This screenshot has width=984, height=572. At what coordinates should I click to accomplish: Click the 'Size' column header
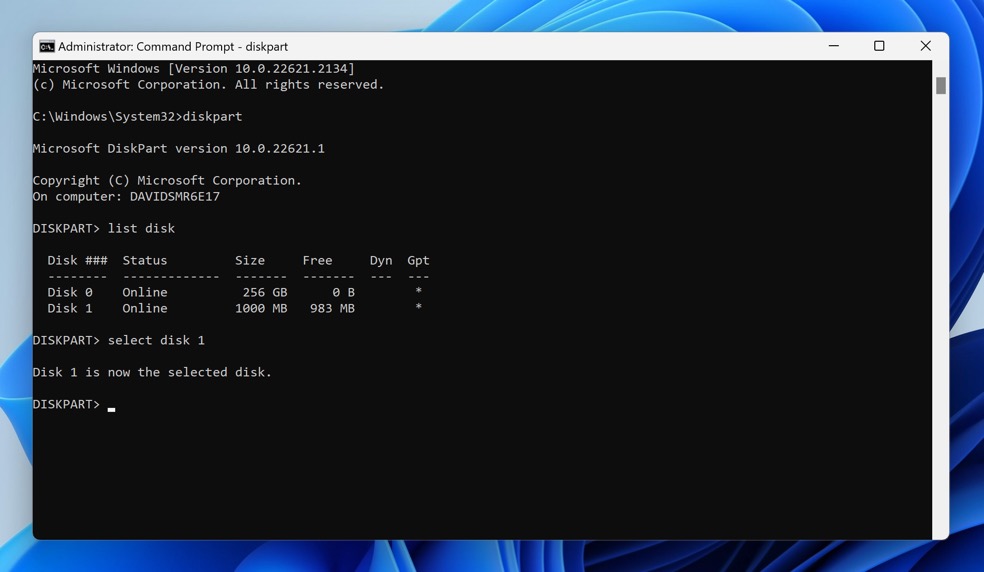pyautogui.click(x=250, y=260)
